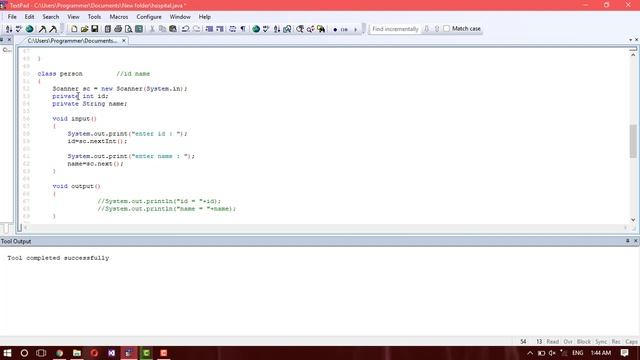Click the editor scrollbar up arrow
Screen dimensions: 640x360
click(x=633, y=54)
